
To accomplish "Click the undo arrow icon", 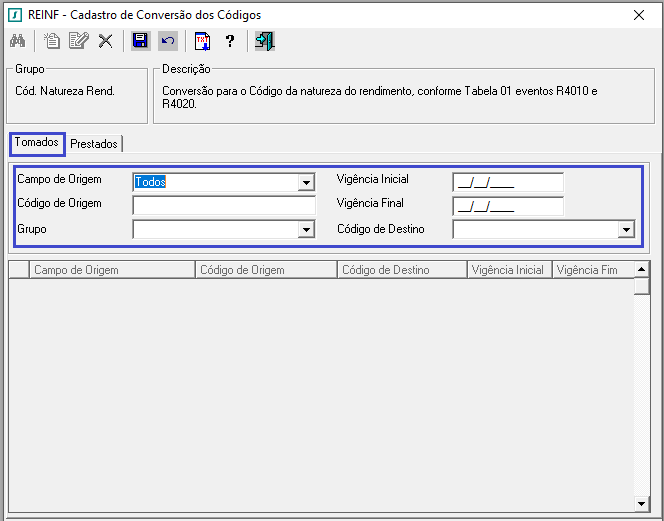I will [x=168, y=41].
